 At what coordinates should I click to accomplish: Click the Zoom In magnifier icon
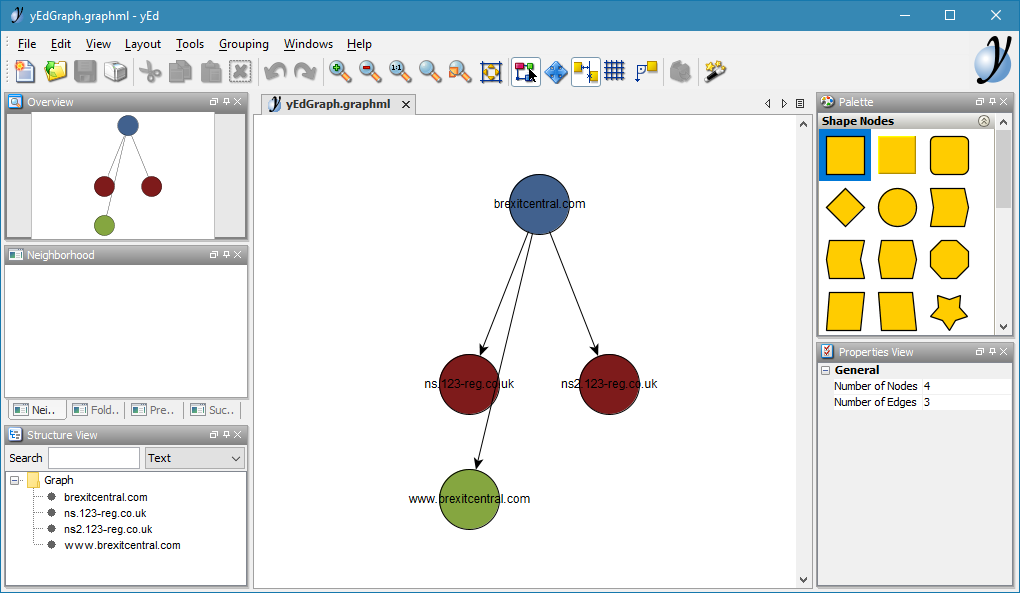(x=340, y=71)
